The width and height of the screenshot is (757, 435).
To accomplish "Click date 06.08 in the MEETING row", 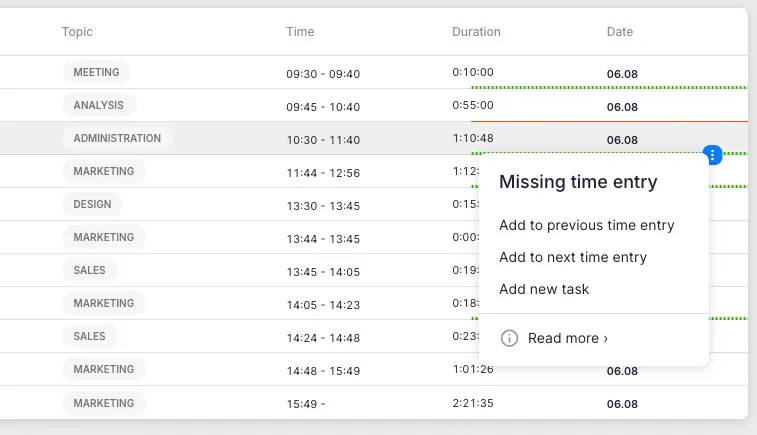I will coord(622,74).
